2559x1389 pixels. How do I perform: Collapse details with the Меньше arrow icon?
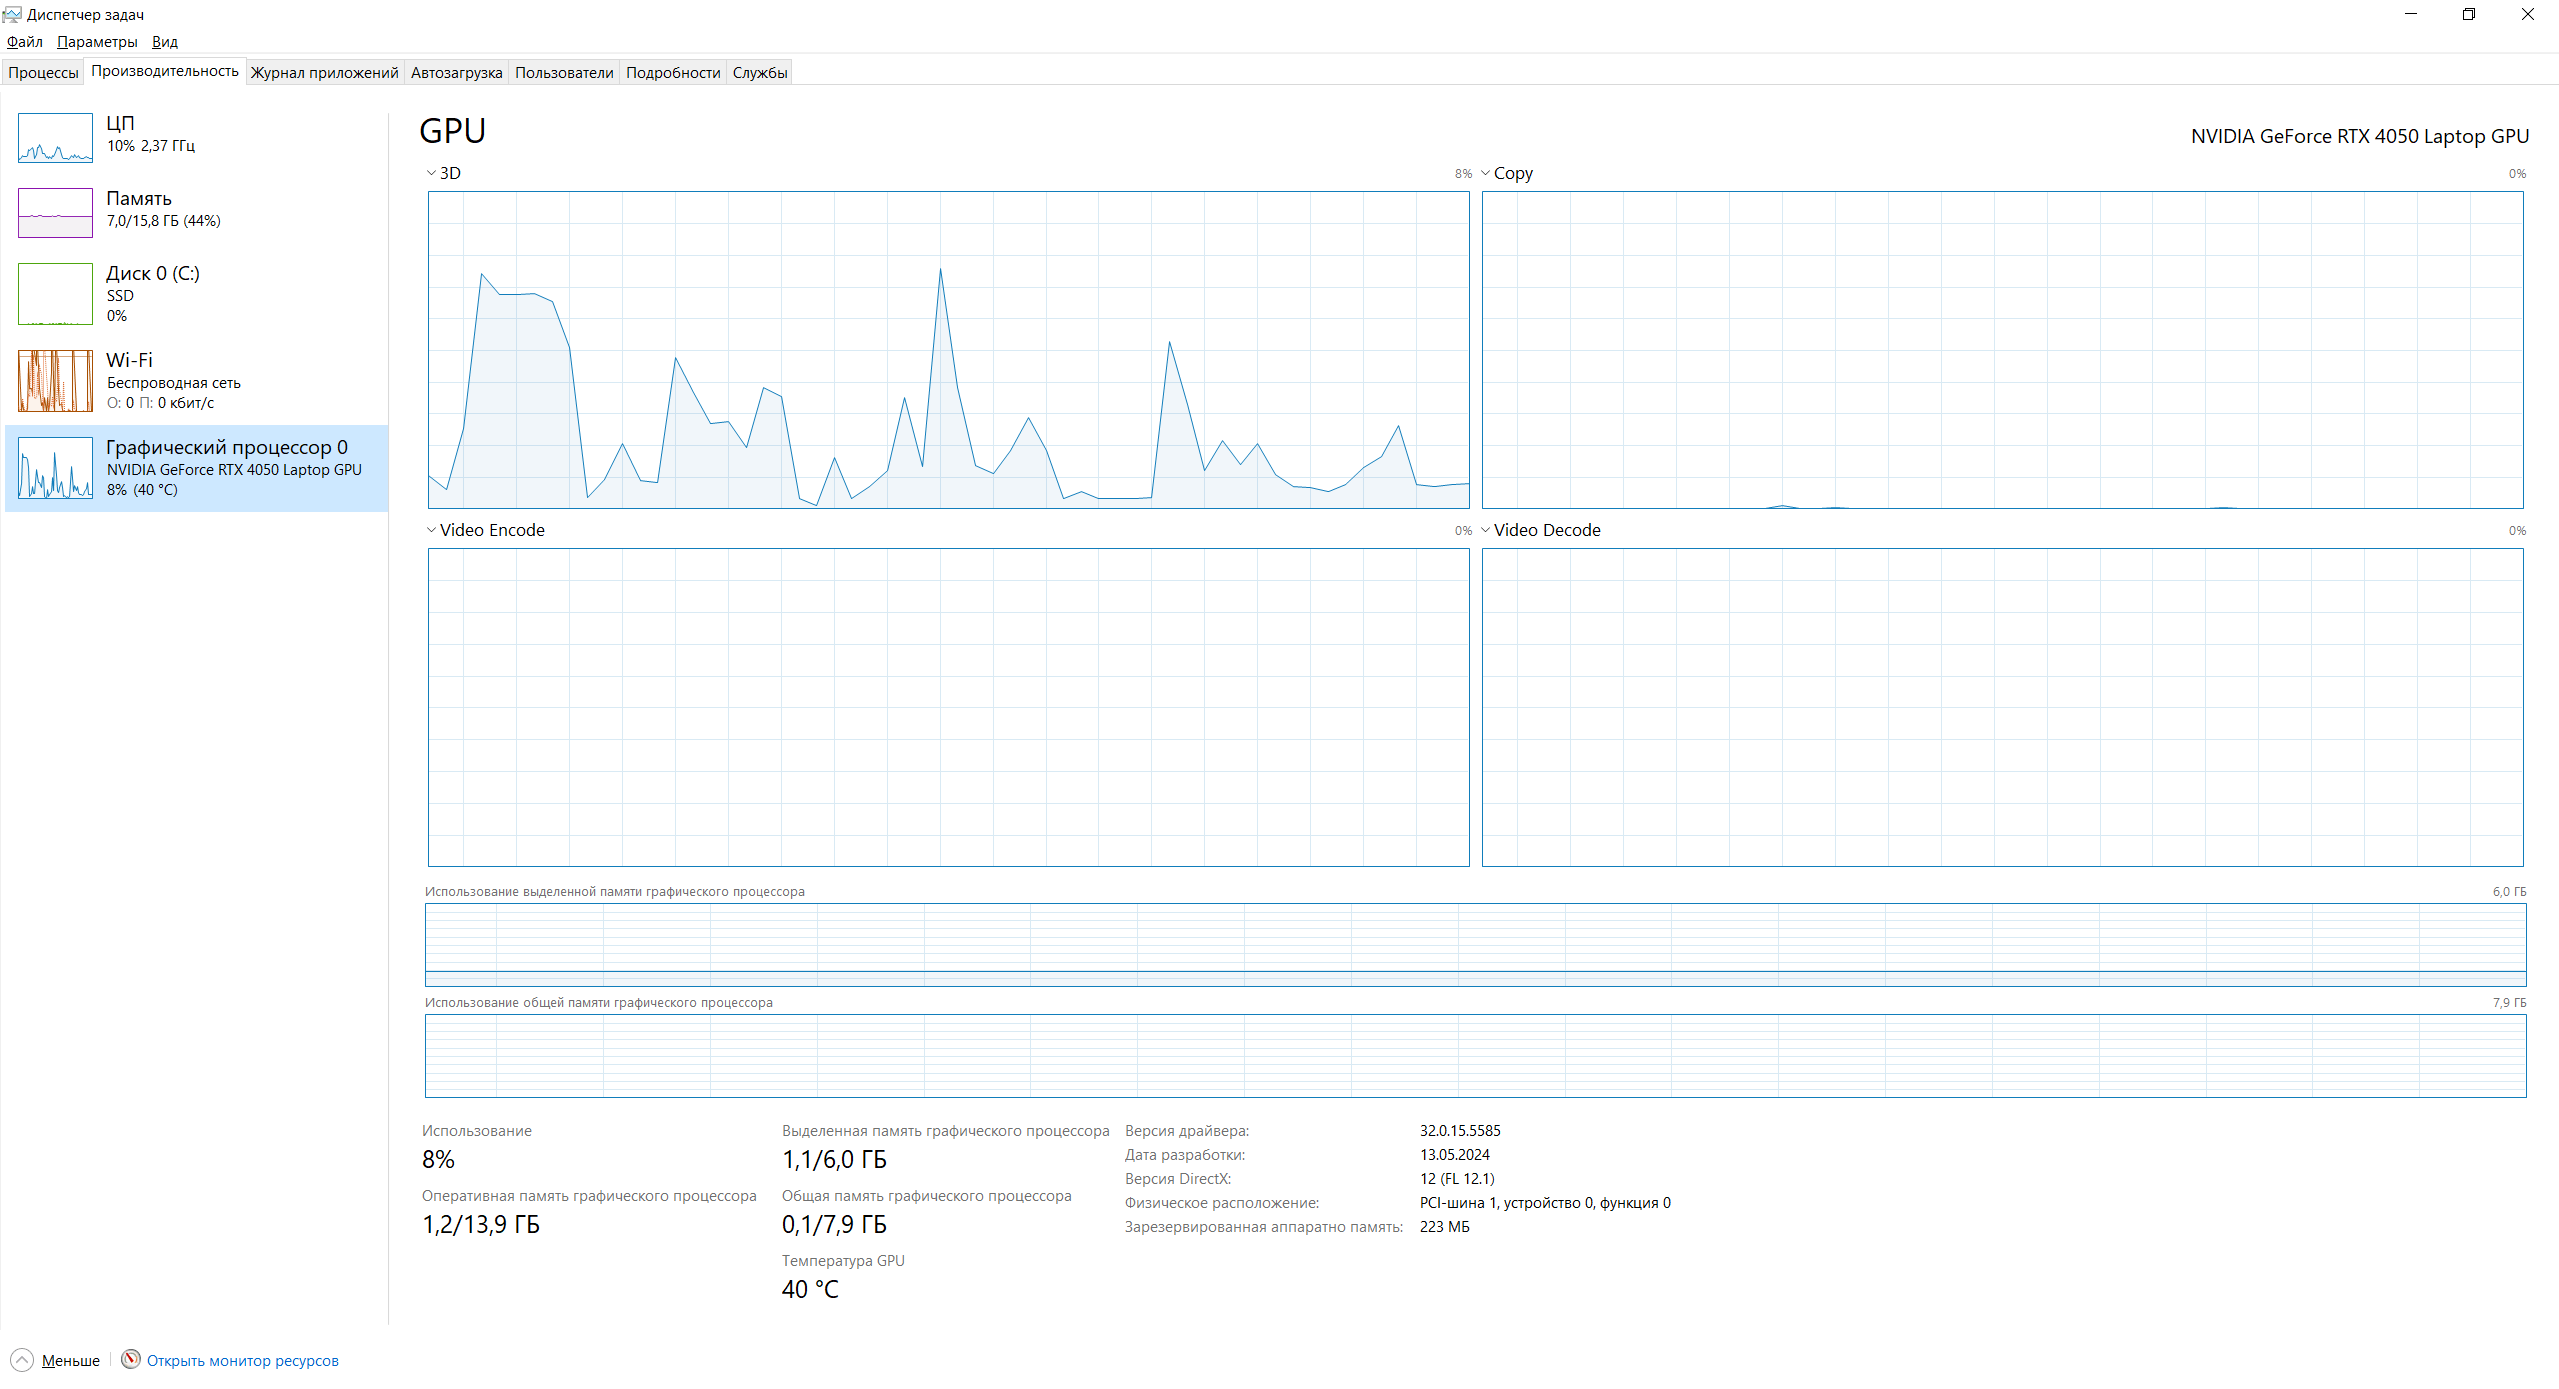22,1360
